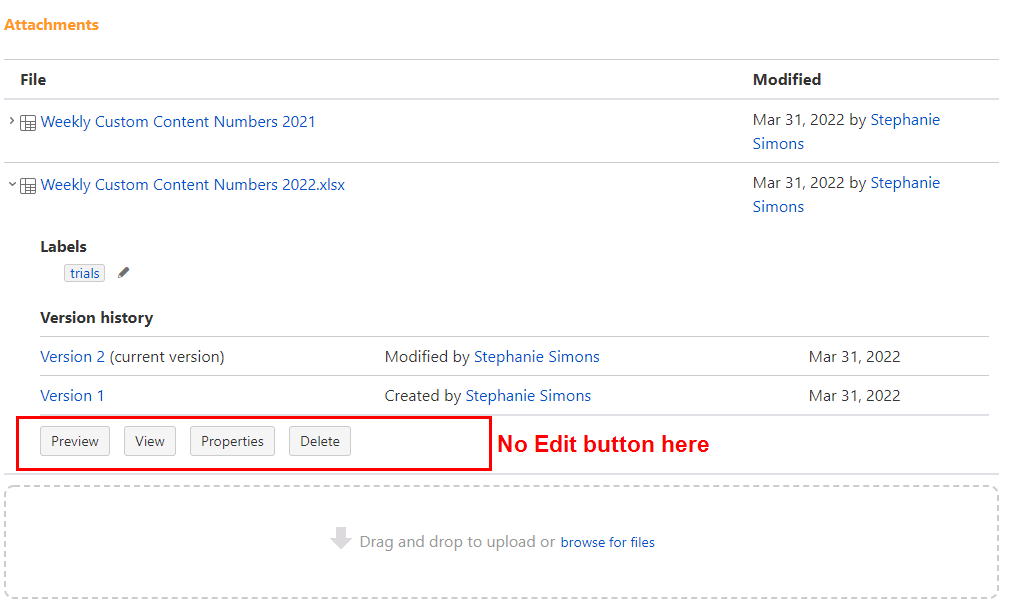
Task: Click the Modified column header
Action: [786, 79]
